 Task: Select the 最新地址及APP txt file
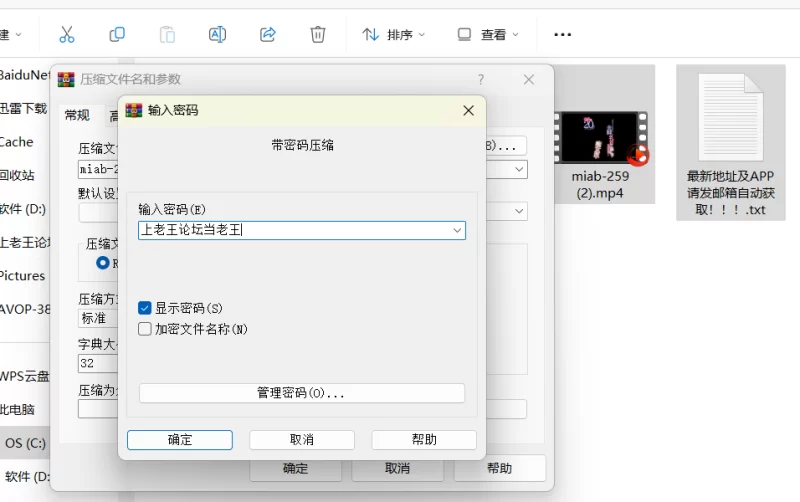pos(731,144)
